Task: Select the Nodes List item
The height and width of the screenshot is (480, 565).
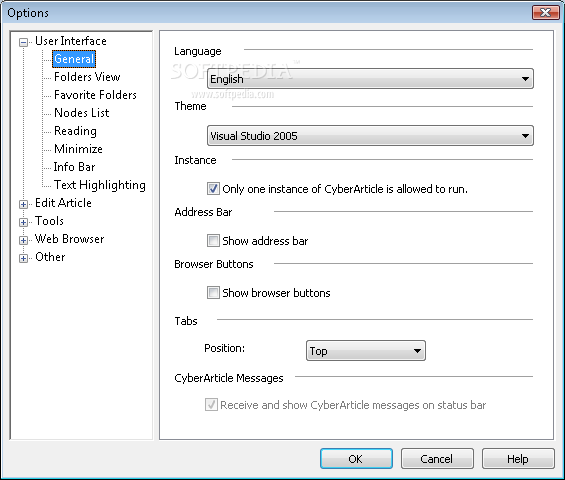Action: 81,113
